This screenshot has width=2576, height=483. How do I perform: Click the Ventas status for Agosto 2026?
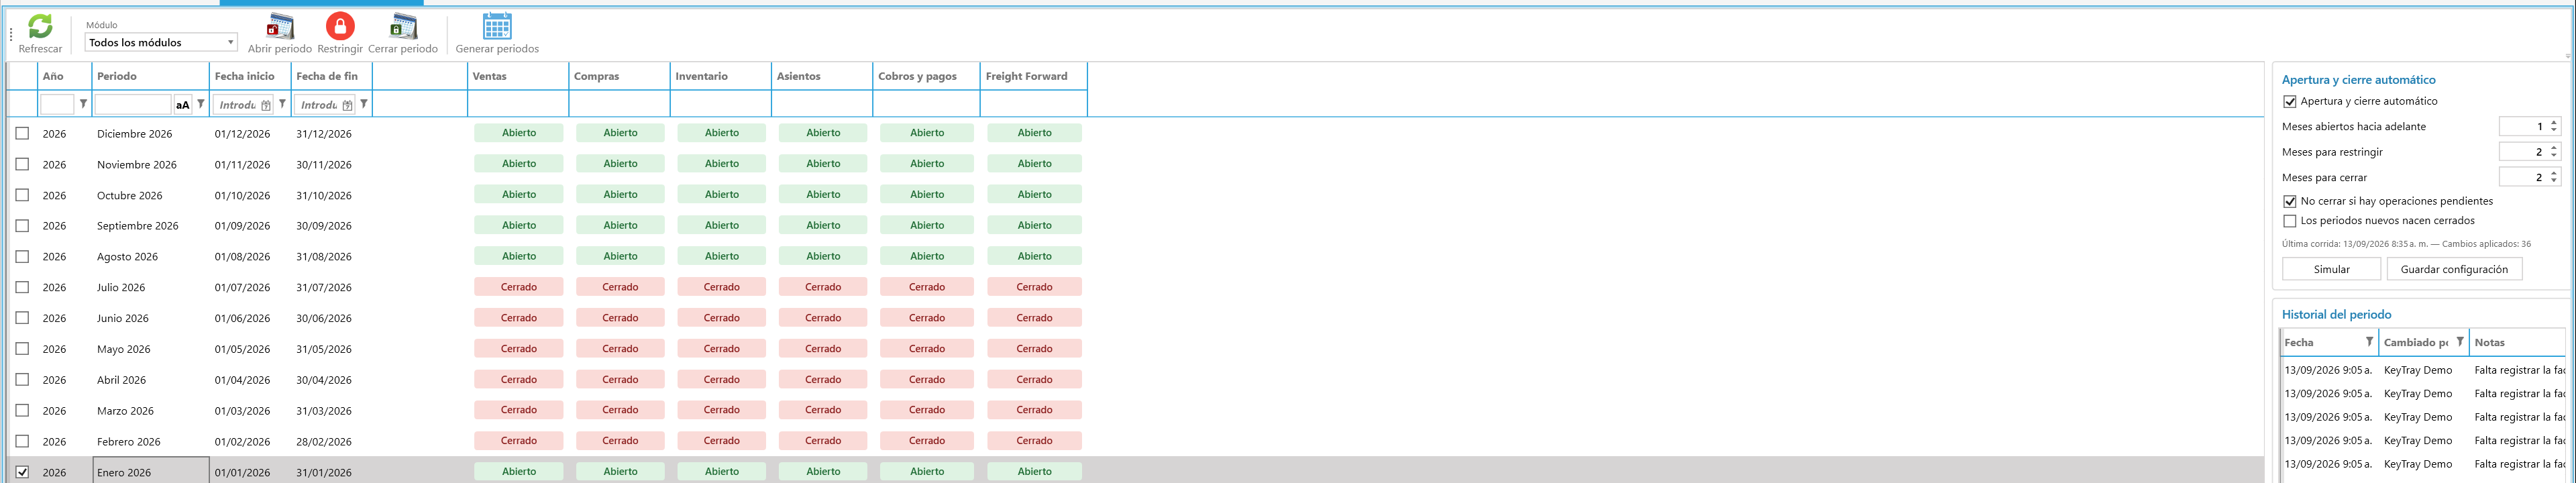click(x=519, y=256)
